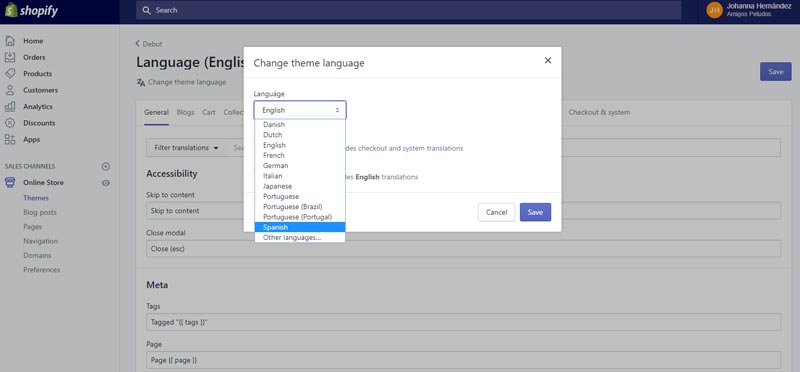Image resolution: width=800 pixels, height=372 pixels.
Task: Open the Blogs tab
Action: coord(185,112)
